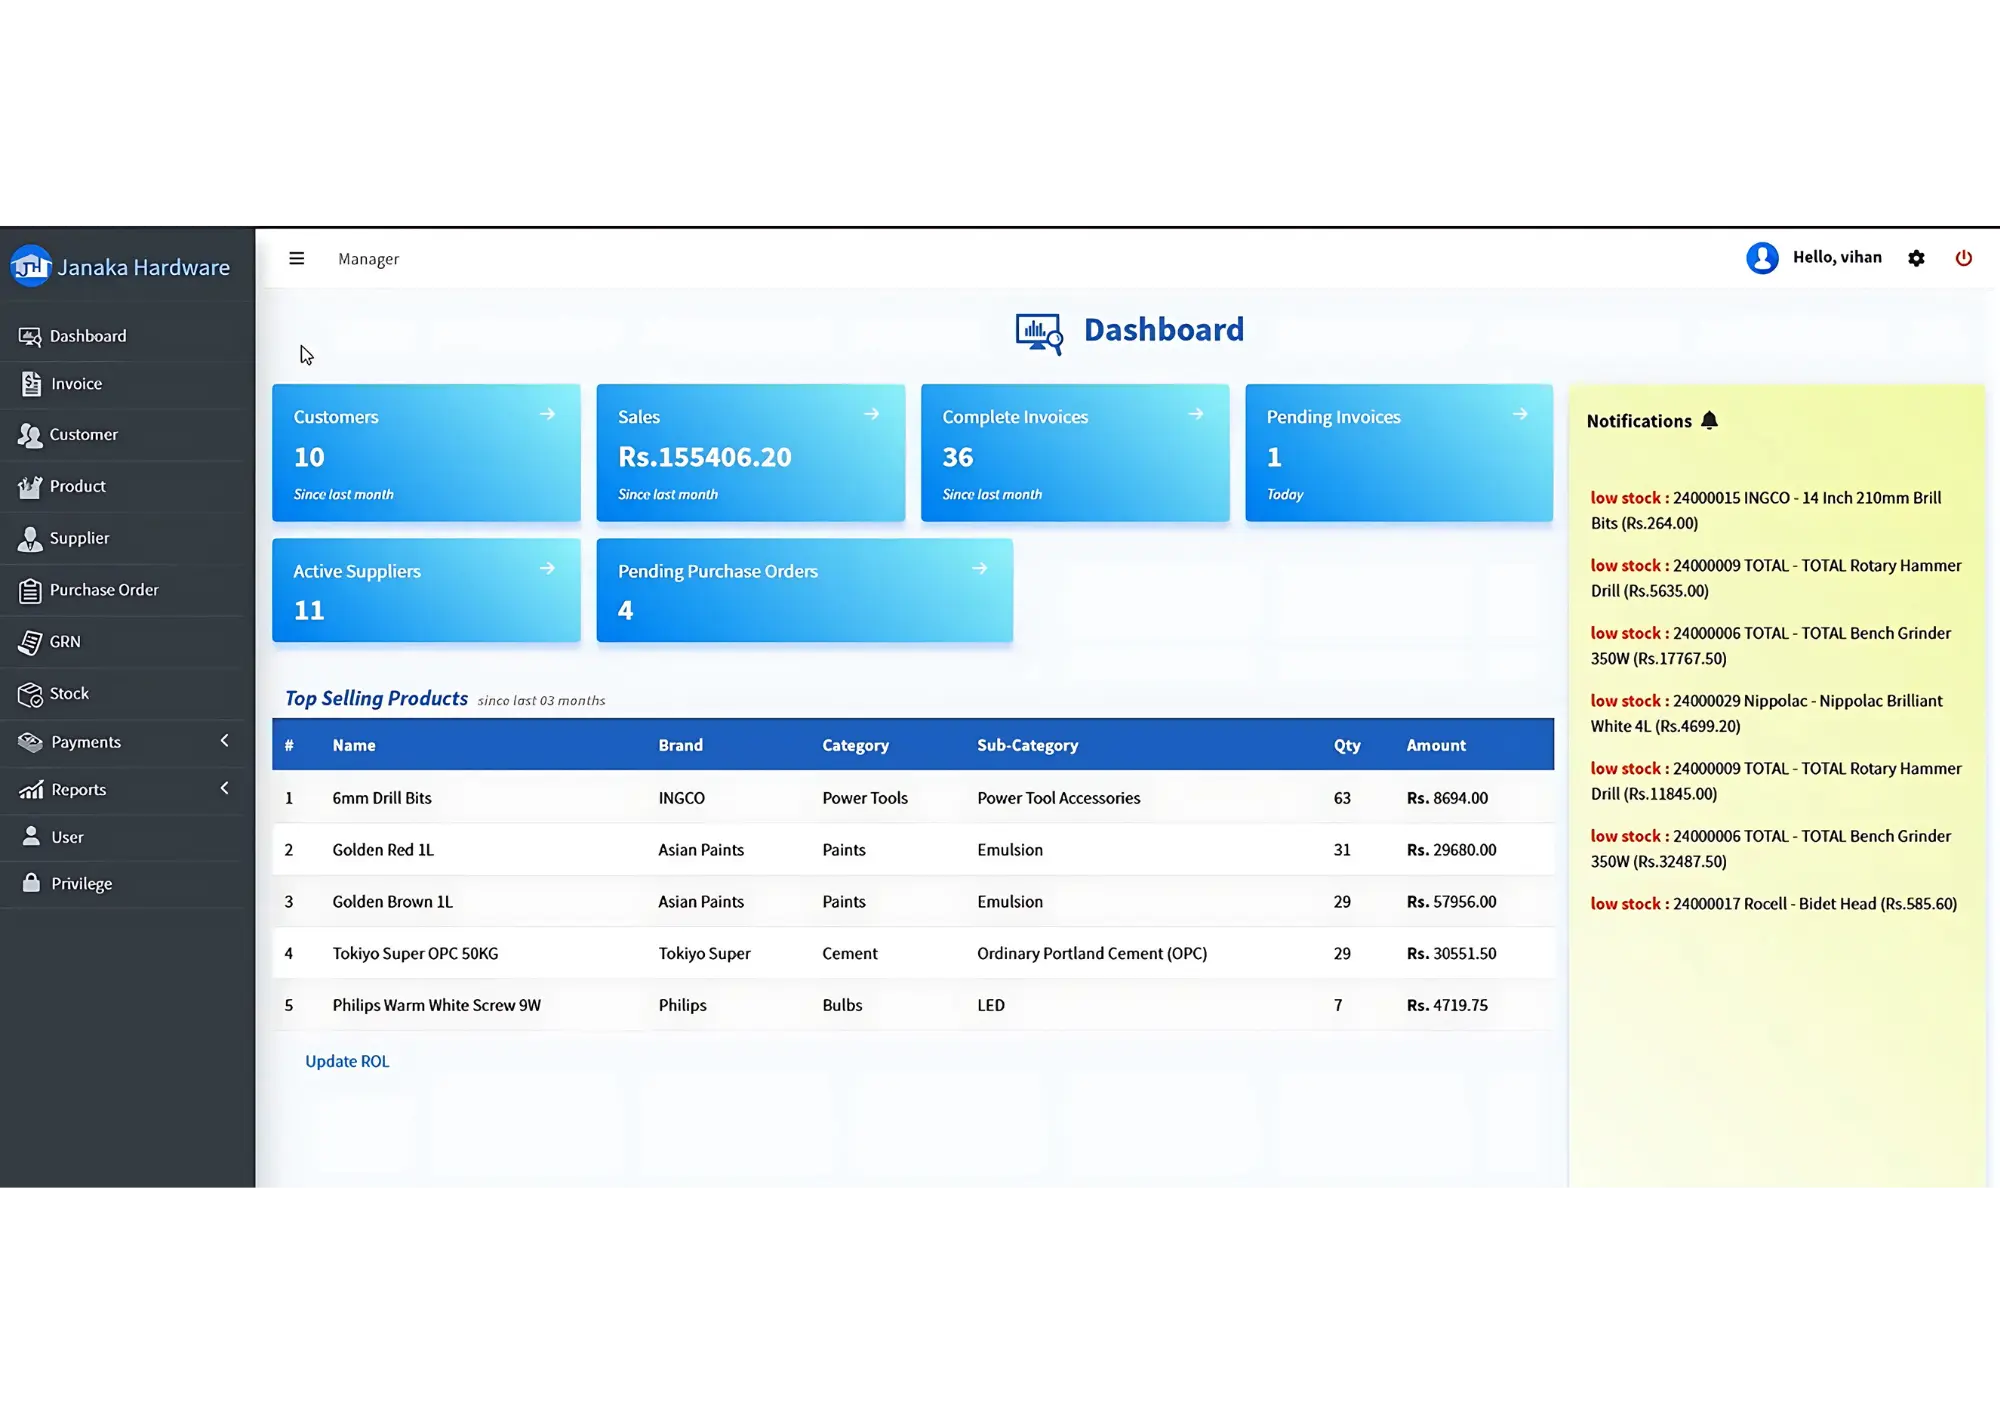The image size is (2000, 1414).
Task: Open the Sales Rs.155406.20 card
Action: click(x=750, y=452)
